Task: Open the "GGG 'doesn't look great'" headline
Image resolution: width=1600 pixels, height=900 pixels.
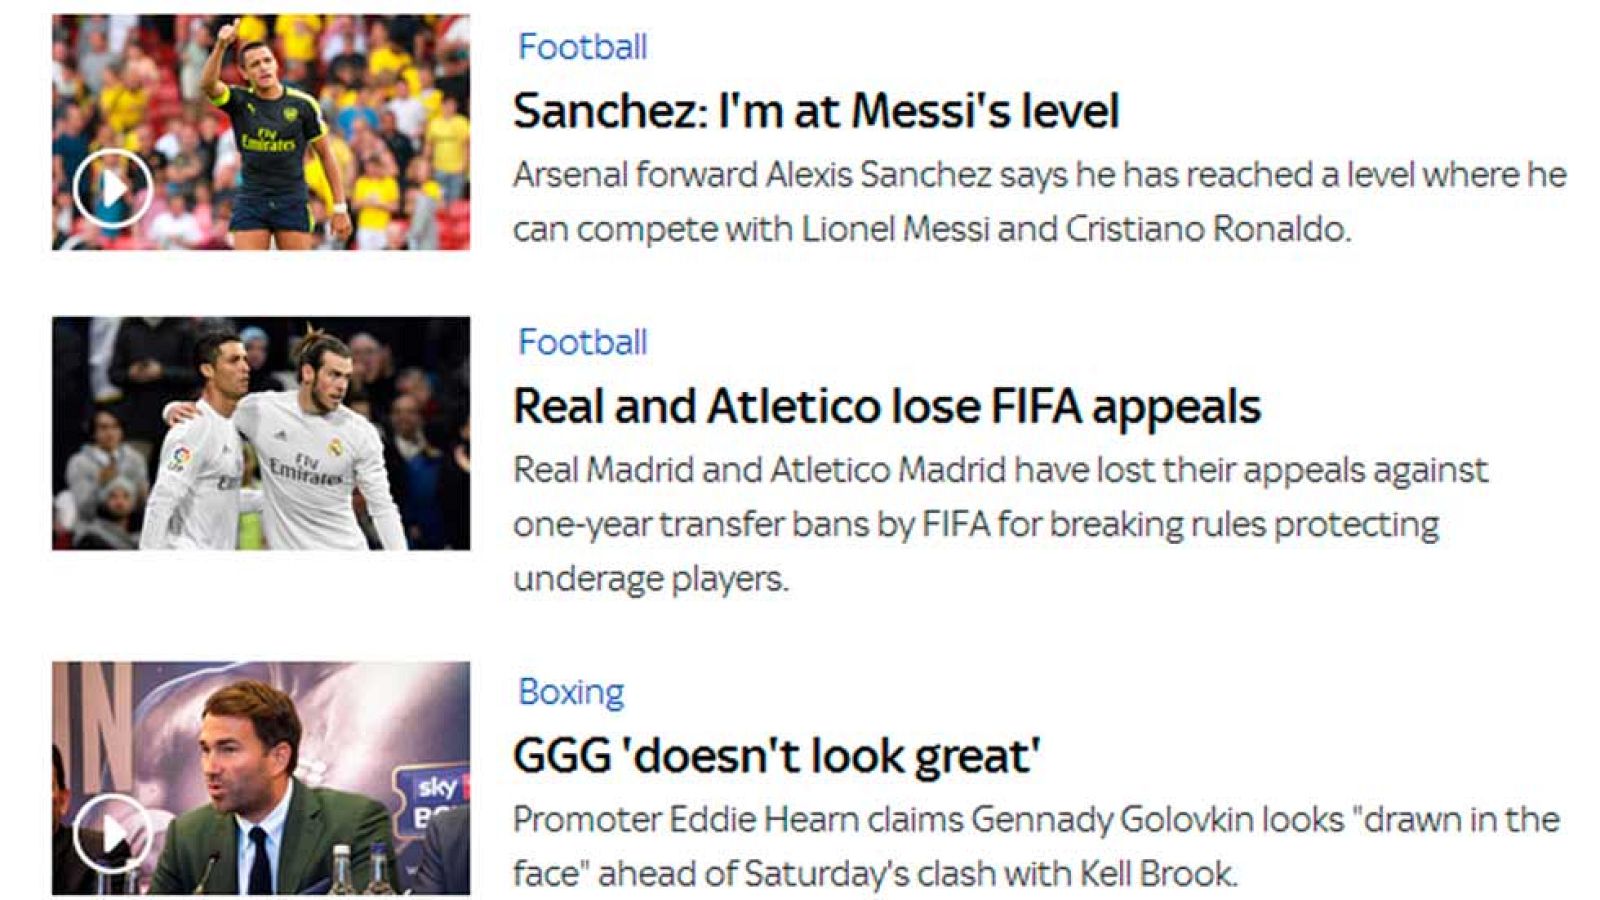Action: click(776, 755)
